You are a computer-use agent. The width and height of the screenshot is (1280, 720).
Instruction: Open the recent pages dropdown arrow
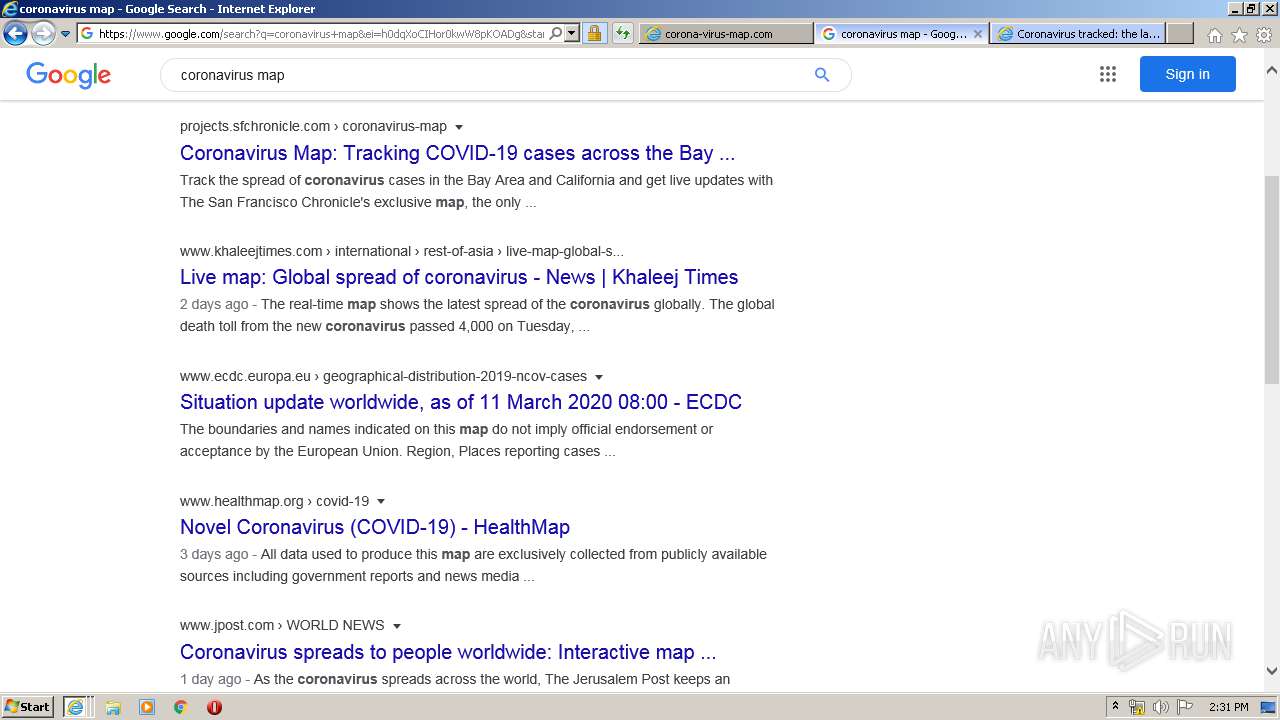pos(65,34)
